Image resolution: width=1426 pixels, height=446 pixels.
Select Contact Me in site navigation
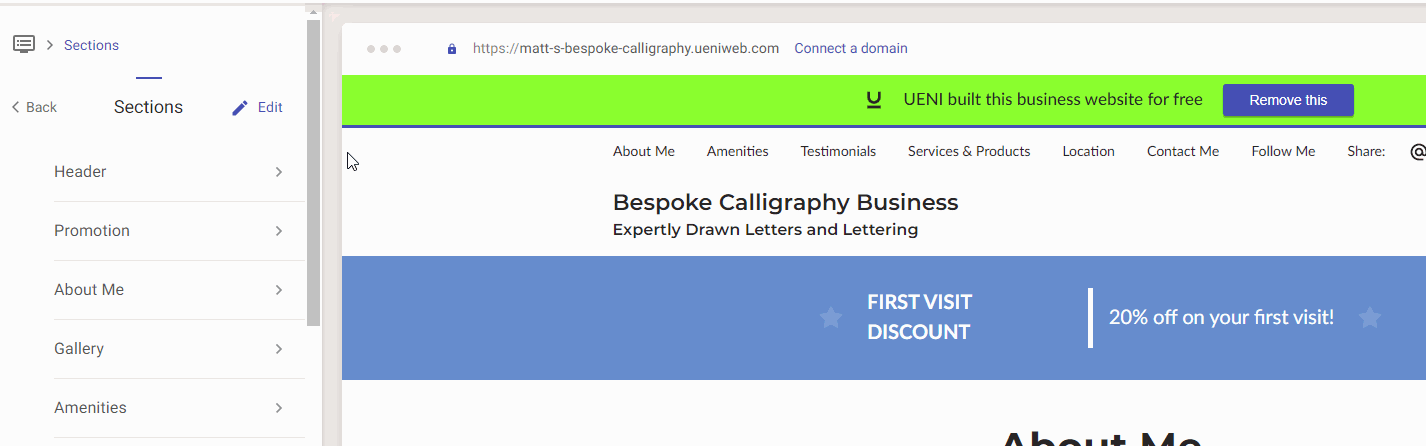pyautogui.click(x=1183, y=151)
